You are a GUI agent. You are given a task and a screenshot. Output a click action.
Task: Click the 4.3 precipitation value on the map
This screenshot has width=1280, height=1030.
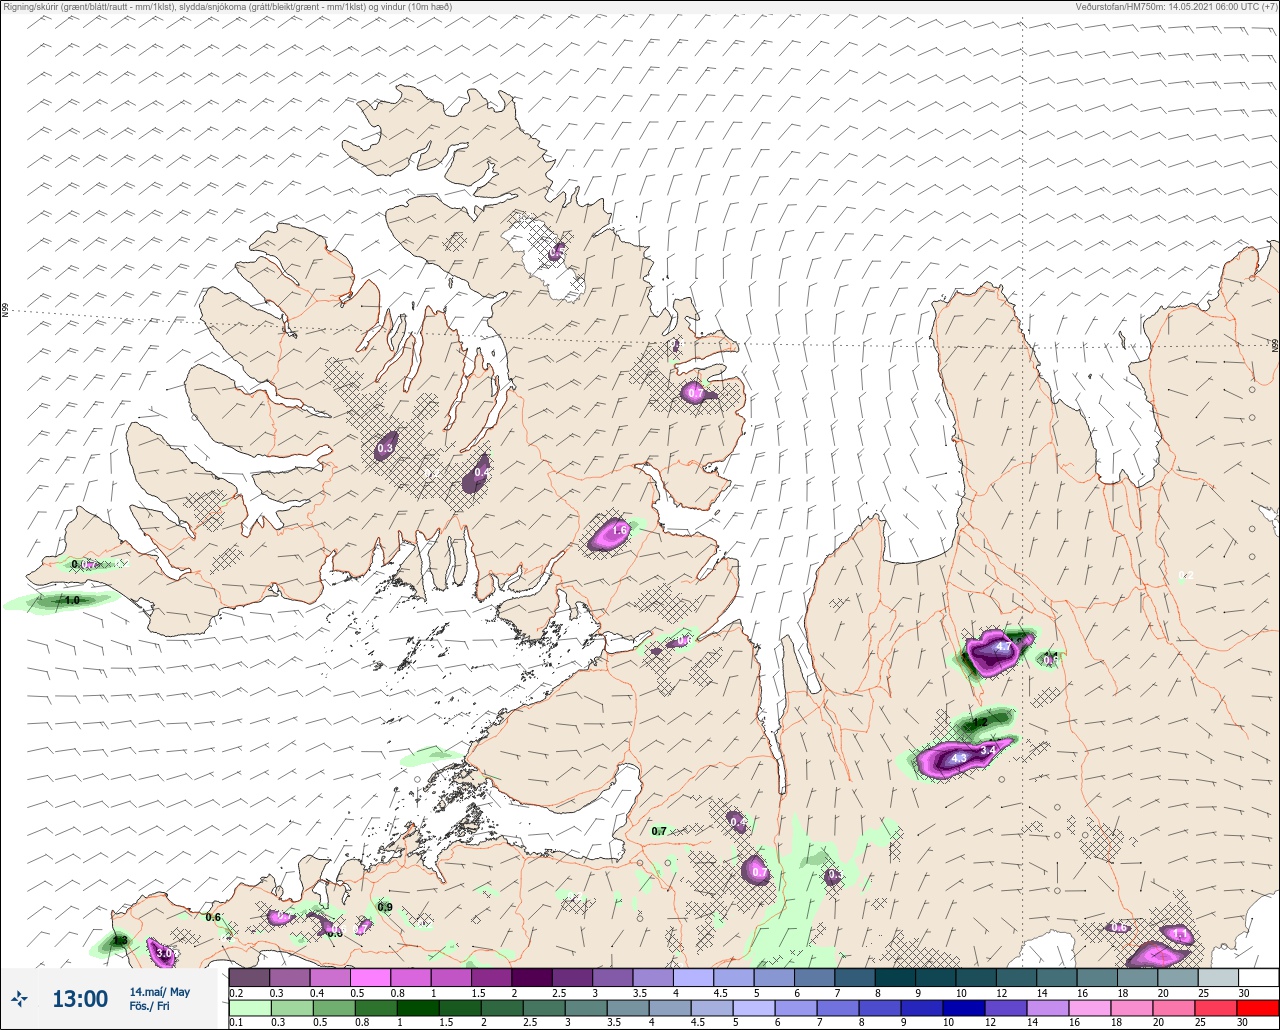(959, 759)
